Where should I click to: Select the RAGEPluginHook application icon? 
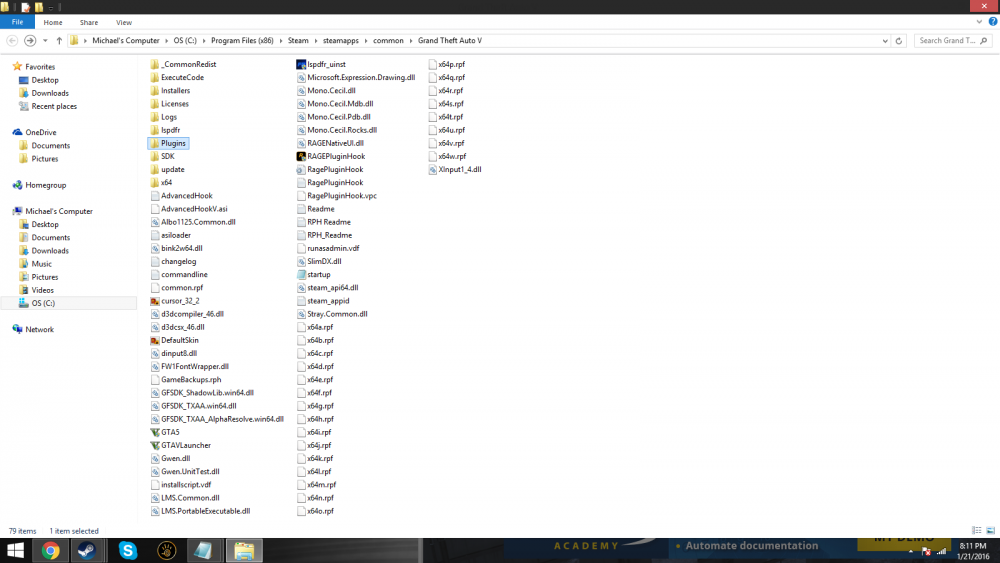pos(301,156)
